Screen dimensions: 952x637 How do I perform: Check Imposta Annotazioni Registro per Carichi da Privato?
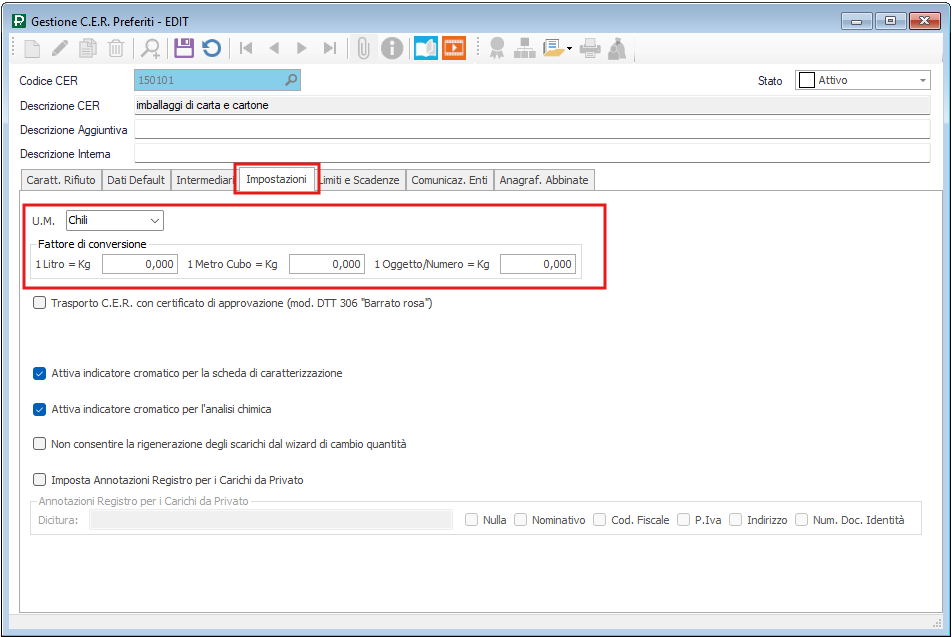(40, 480)
